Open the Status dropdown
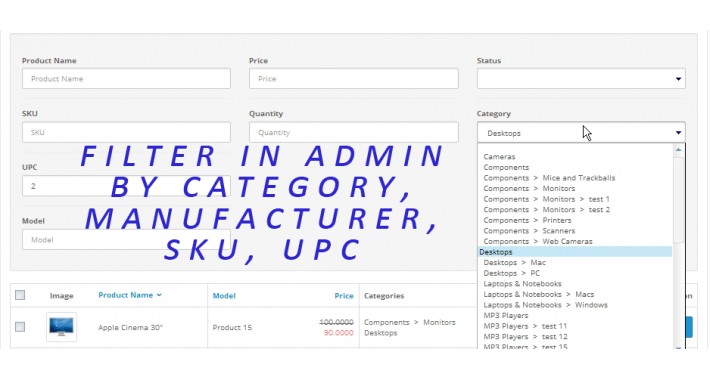710x380 pixels. pos(581,79)
